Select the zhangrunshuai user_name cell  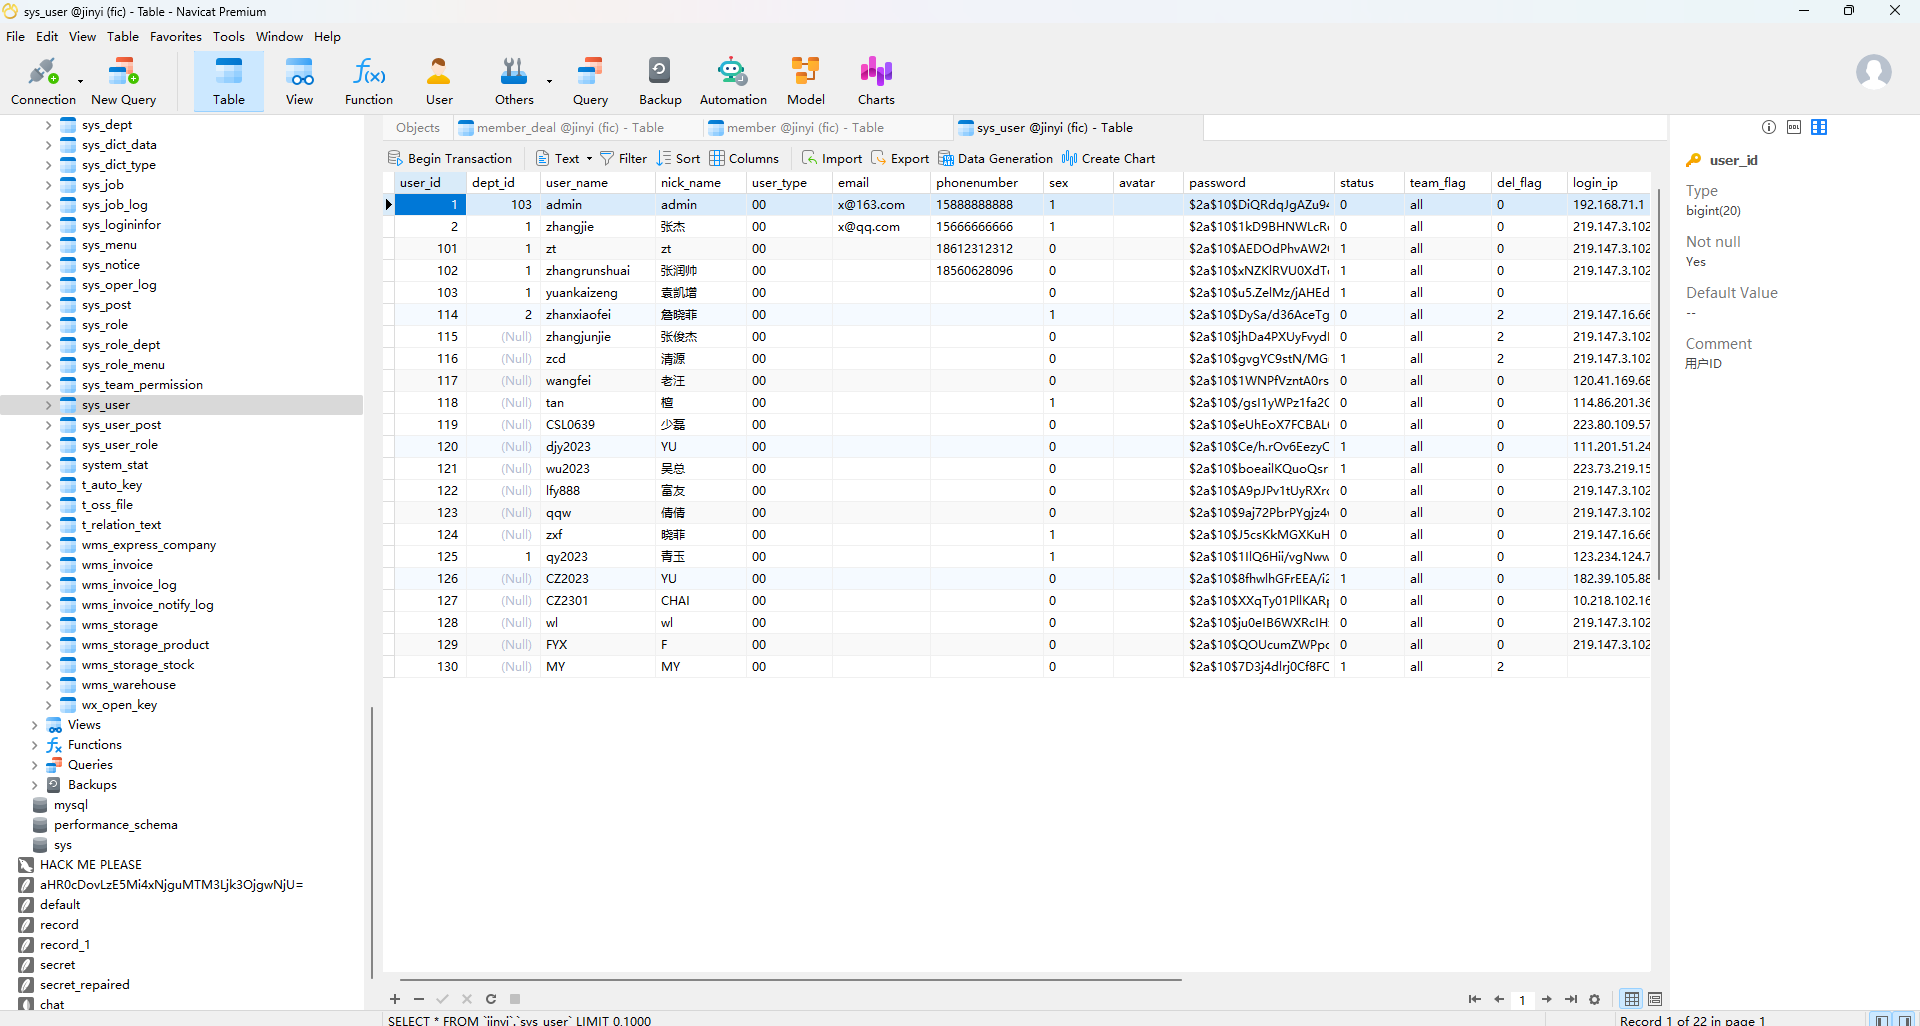(x=597, y=271)
